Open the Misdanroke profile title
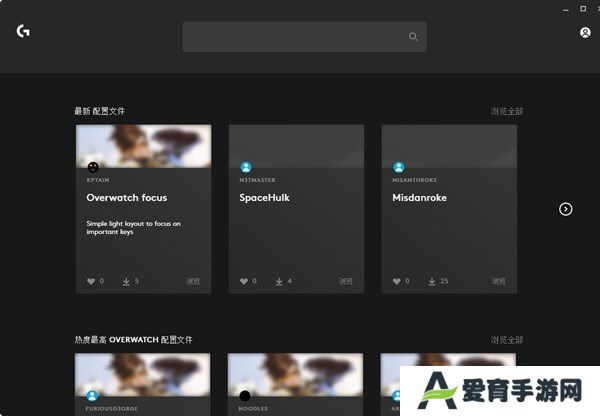This screenshot has height=416, width=600. (419, 198)
